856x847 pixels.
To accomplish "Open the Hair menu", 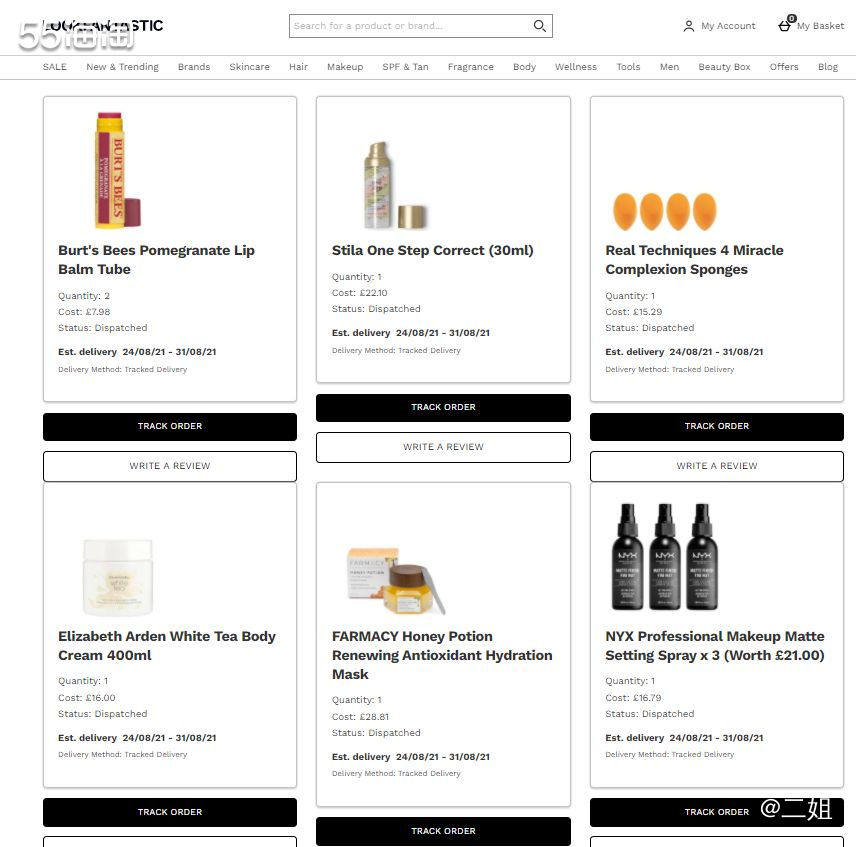I will [298, 67].
